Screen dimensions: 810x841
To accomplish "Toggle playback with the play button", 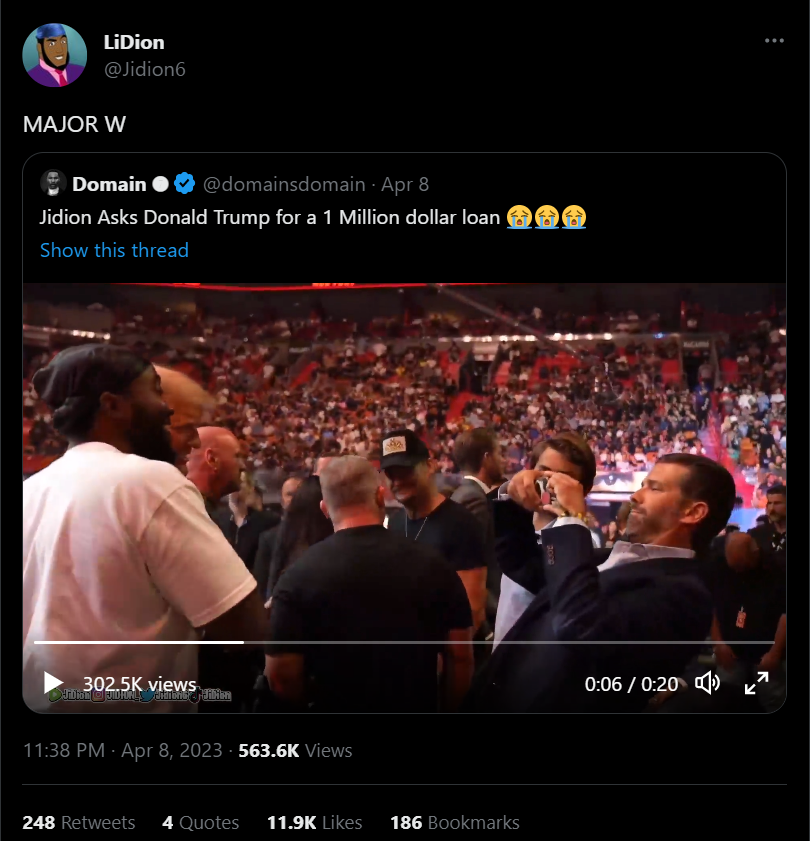I will [x=50, y=683].
